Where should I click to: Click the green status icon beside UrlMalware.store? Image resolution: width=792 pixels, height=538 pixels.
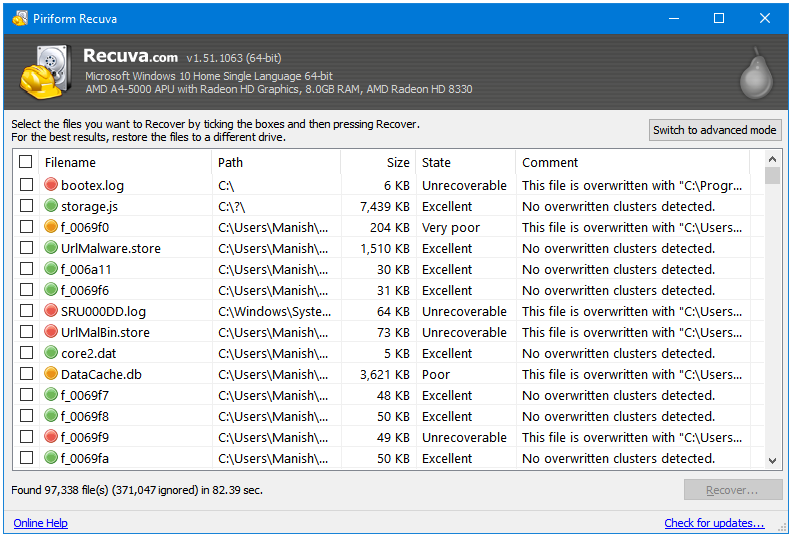click(51, 248)
